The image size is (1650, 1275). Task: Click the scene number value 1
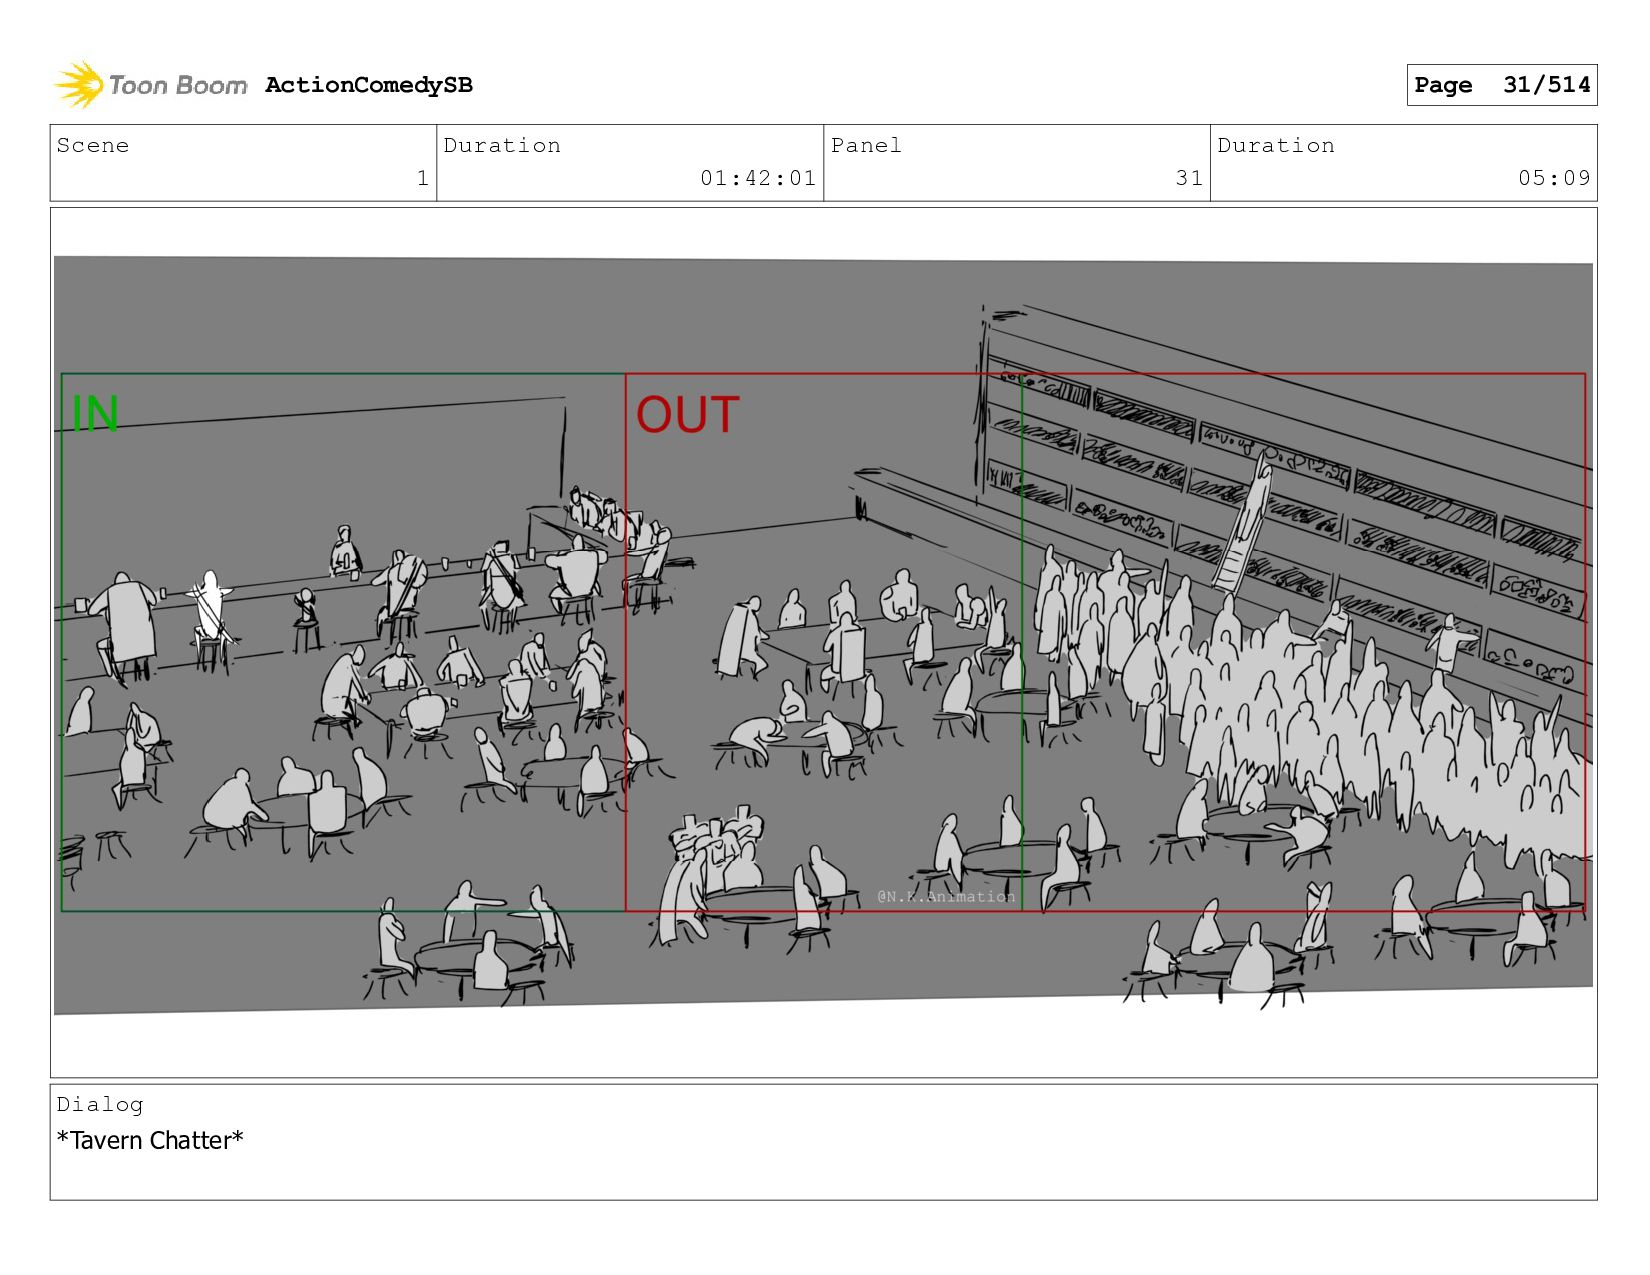[422, 178]
